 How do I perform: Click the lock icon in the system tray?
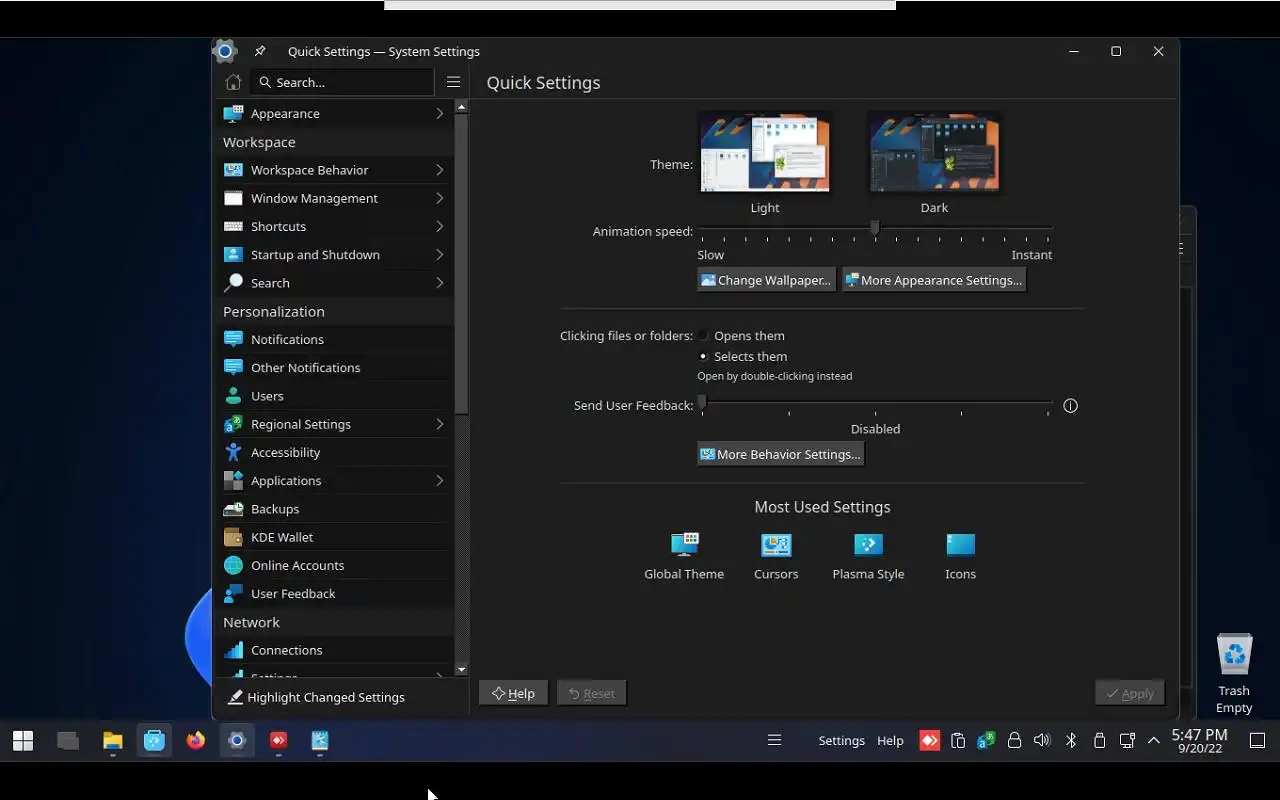point(1014,741)
